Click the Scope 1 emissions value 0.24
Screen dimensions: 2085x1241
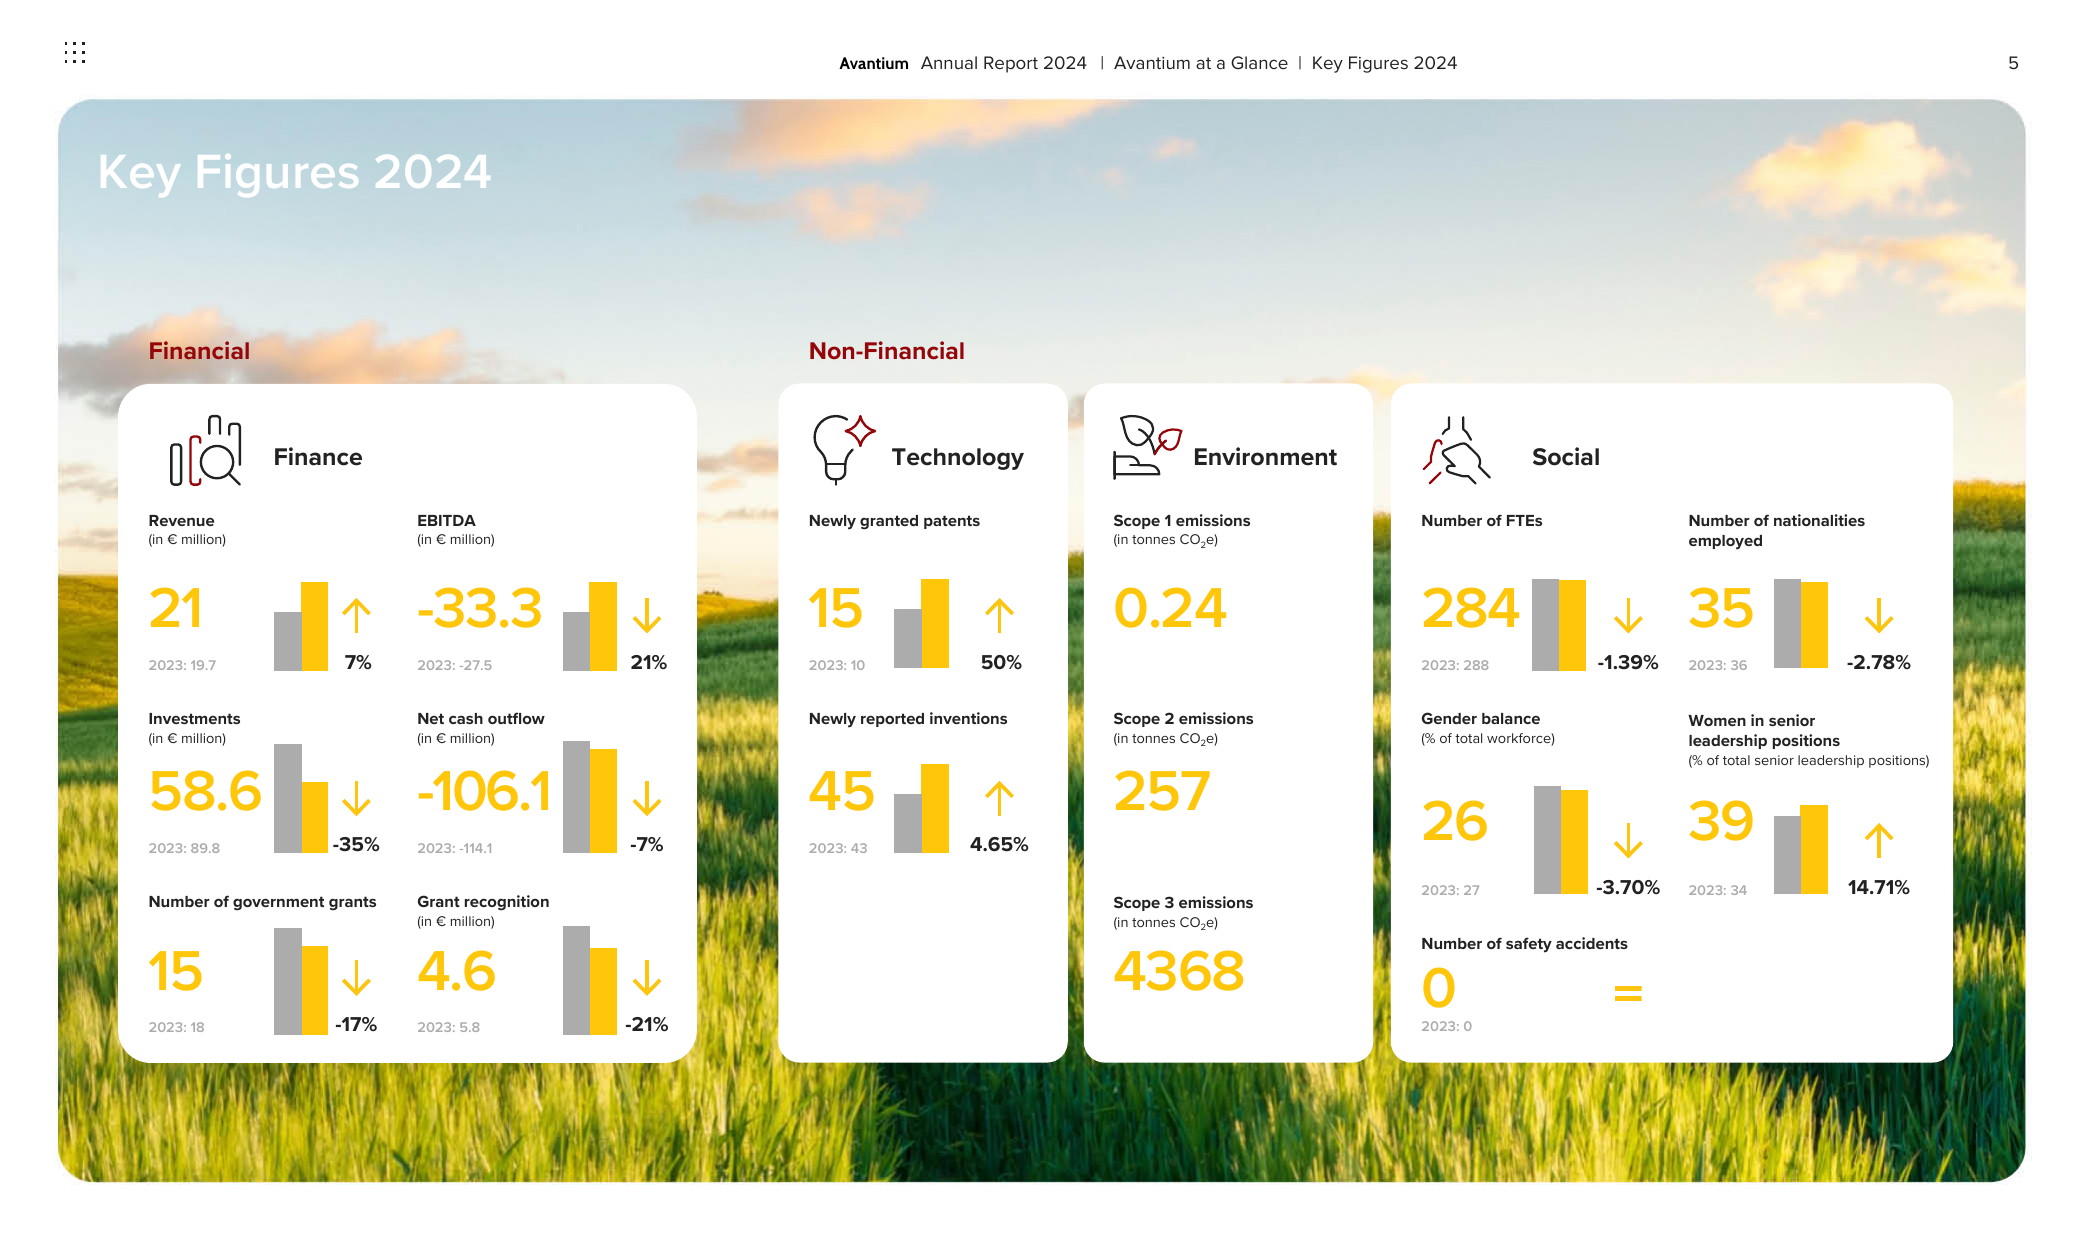pyautogui.click(x=1170, y=608)
